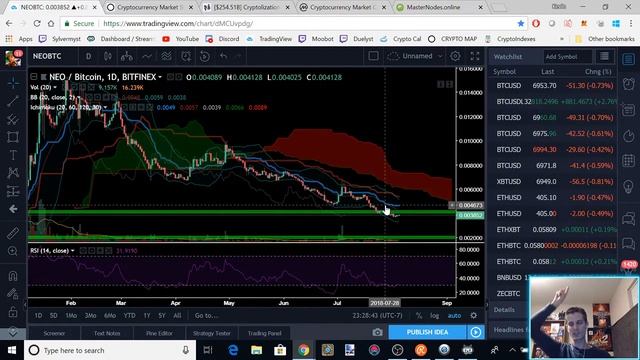Select the text annotation tool
The width and height of the screenshot is (640, 360).
click(13, 155)
